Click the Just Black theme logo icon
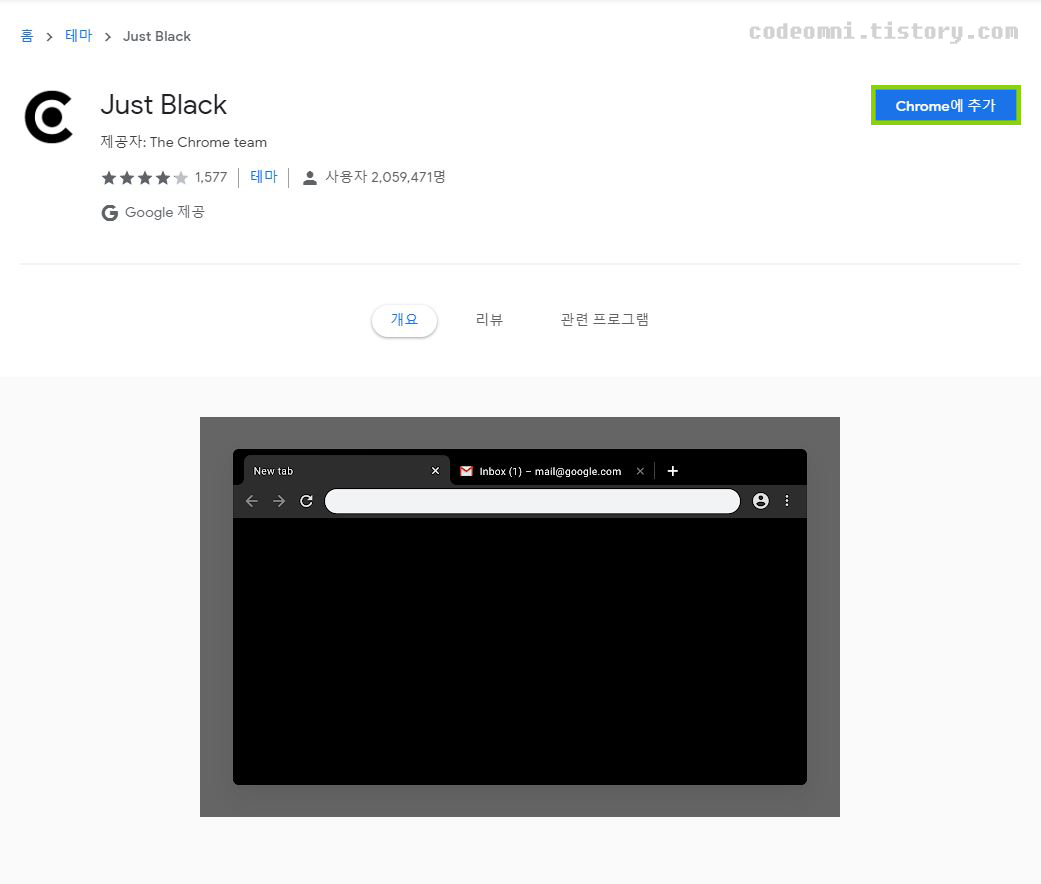1041x884 pixels. pyautogui.click(x=48, y=117)
